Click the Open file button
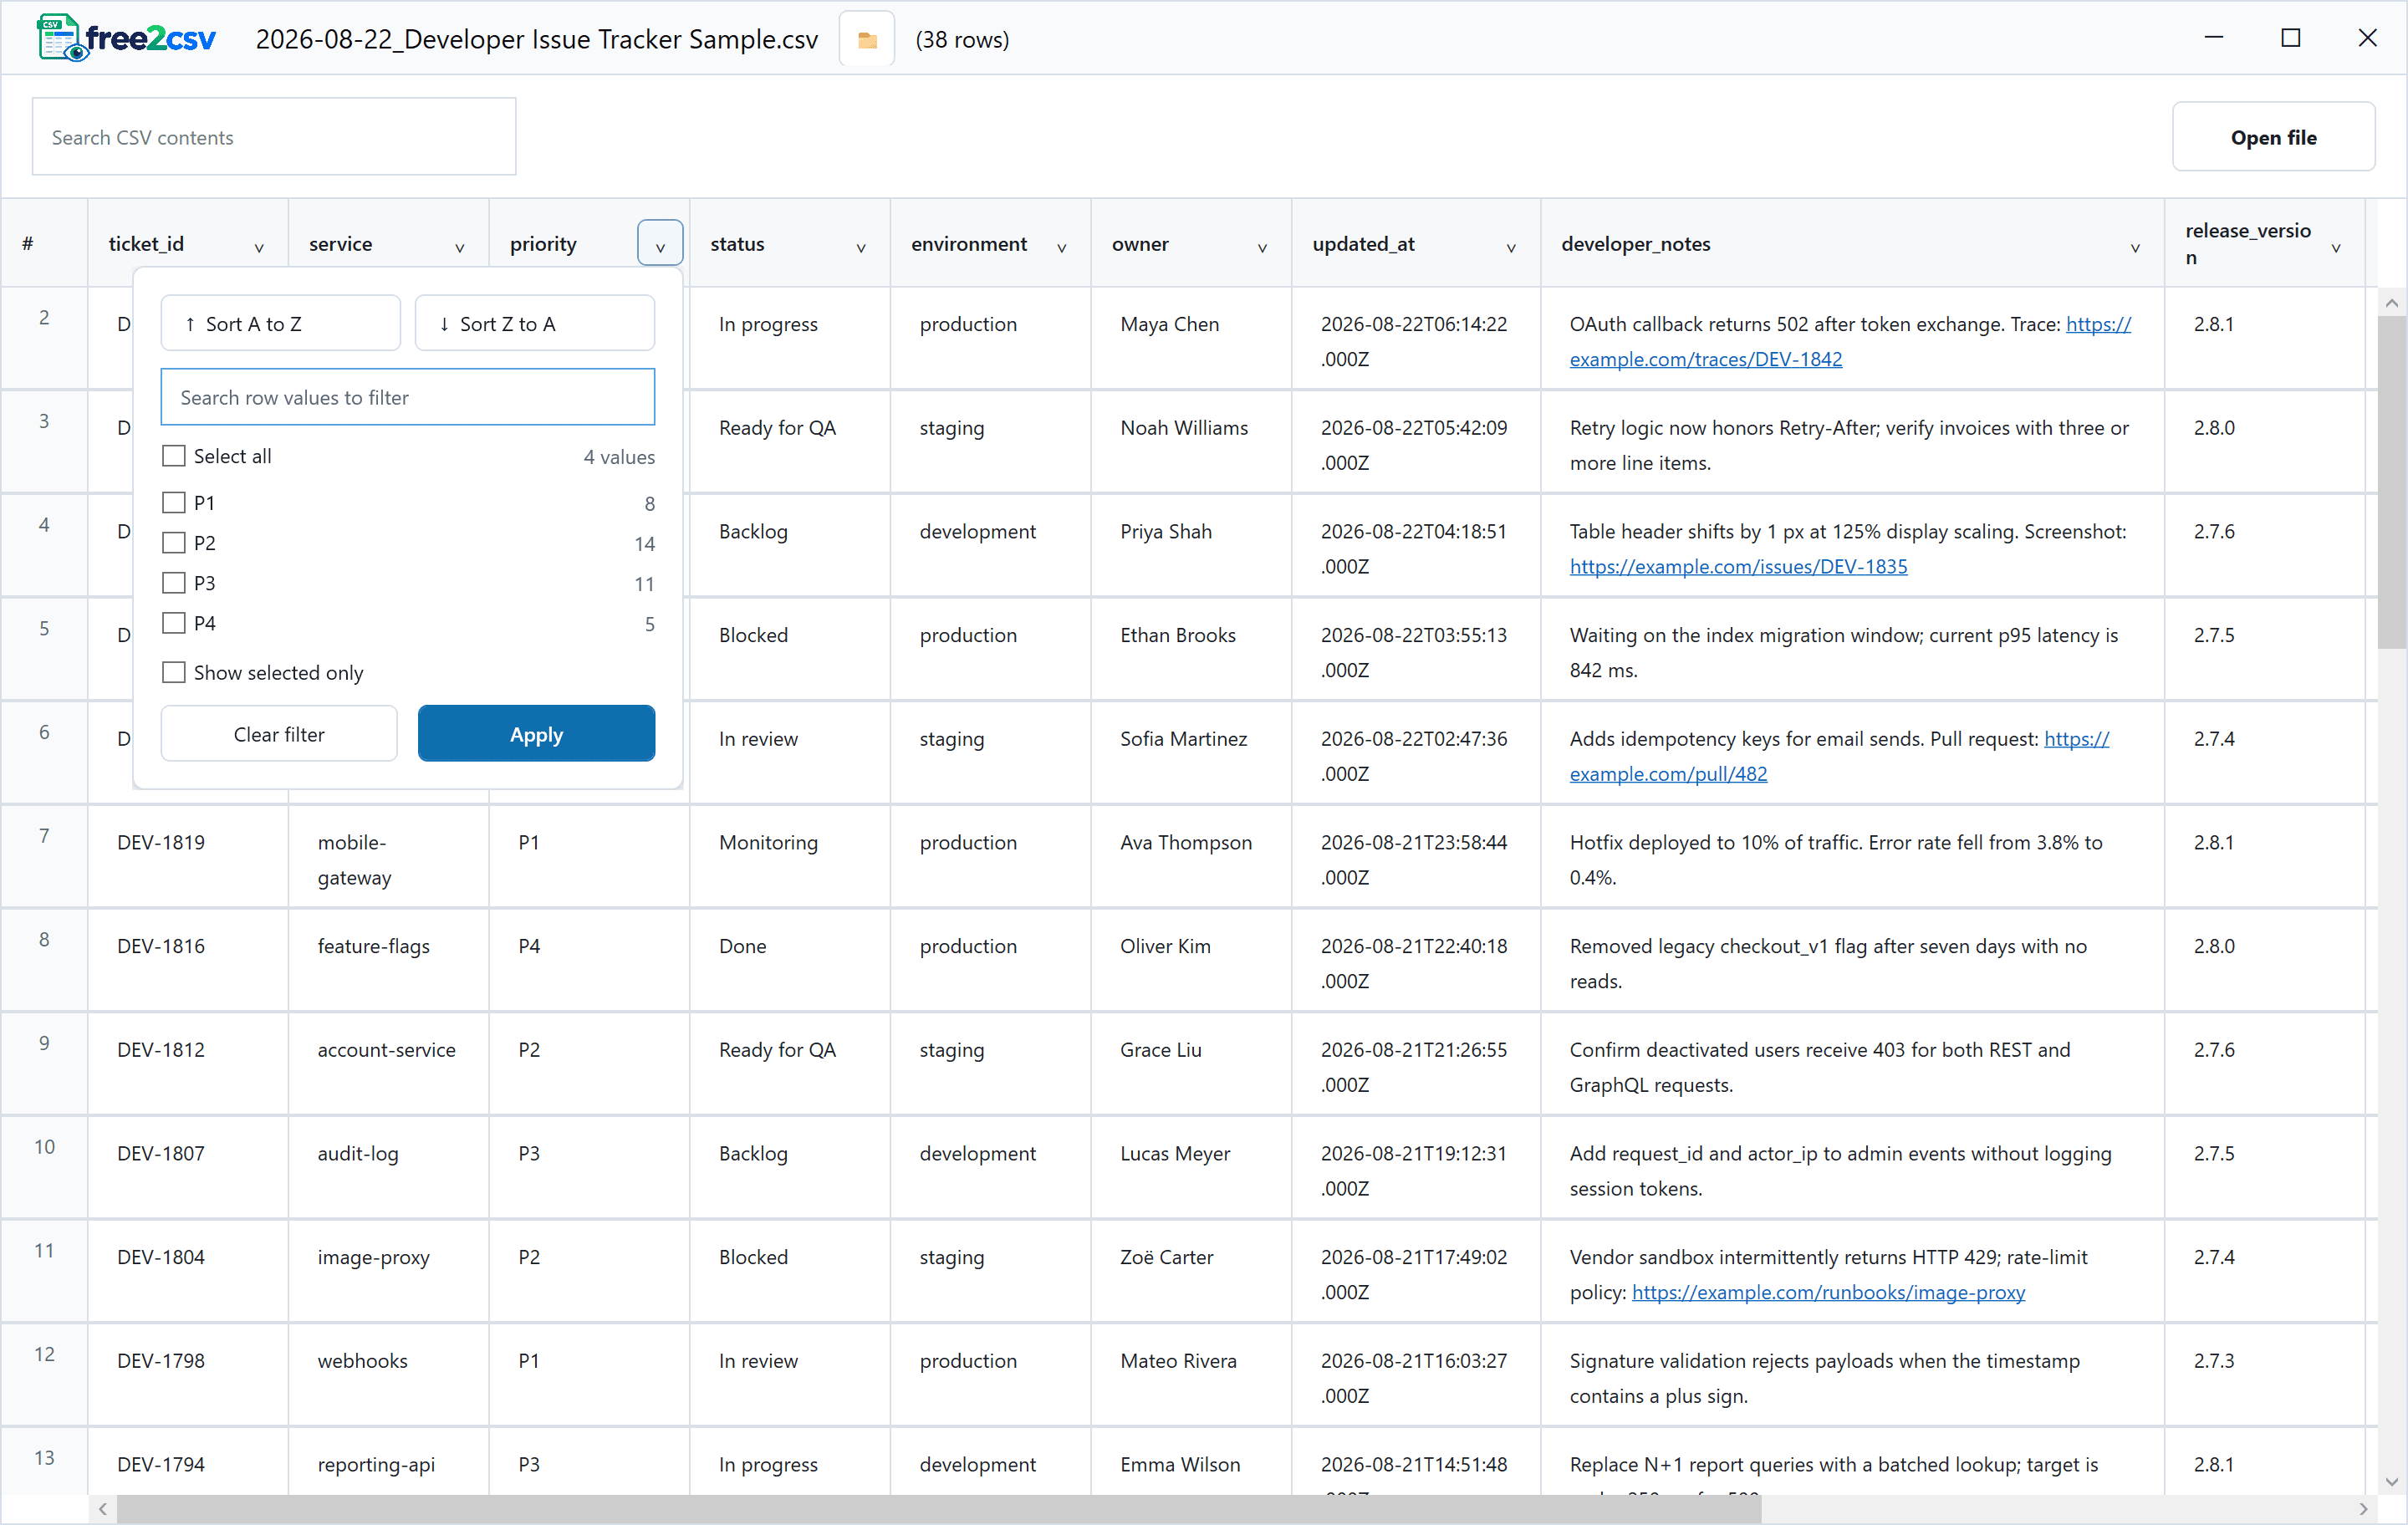The width and height of the screenshot is (2408, 1525). click(2273, 137)
